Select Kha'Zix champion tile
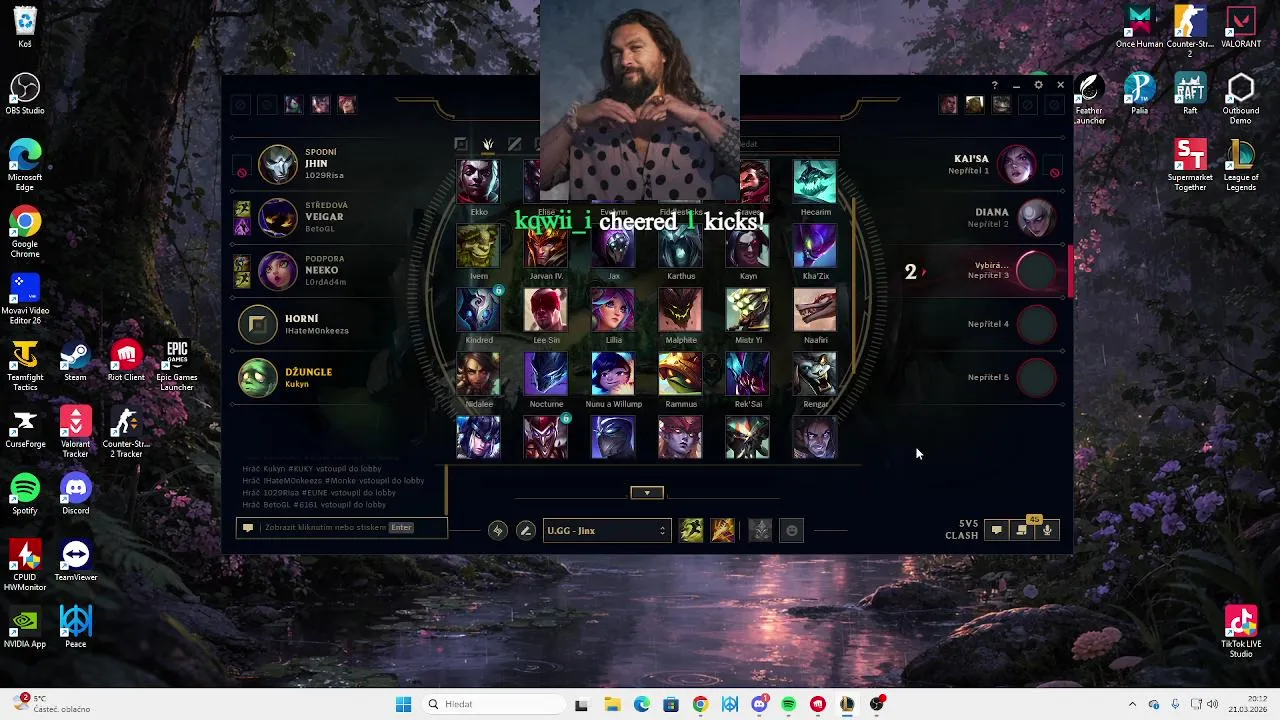The width and height of the screenshot is (1280, 720). pos(815,246)
